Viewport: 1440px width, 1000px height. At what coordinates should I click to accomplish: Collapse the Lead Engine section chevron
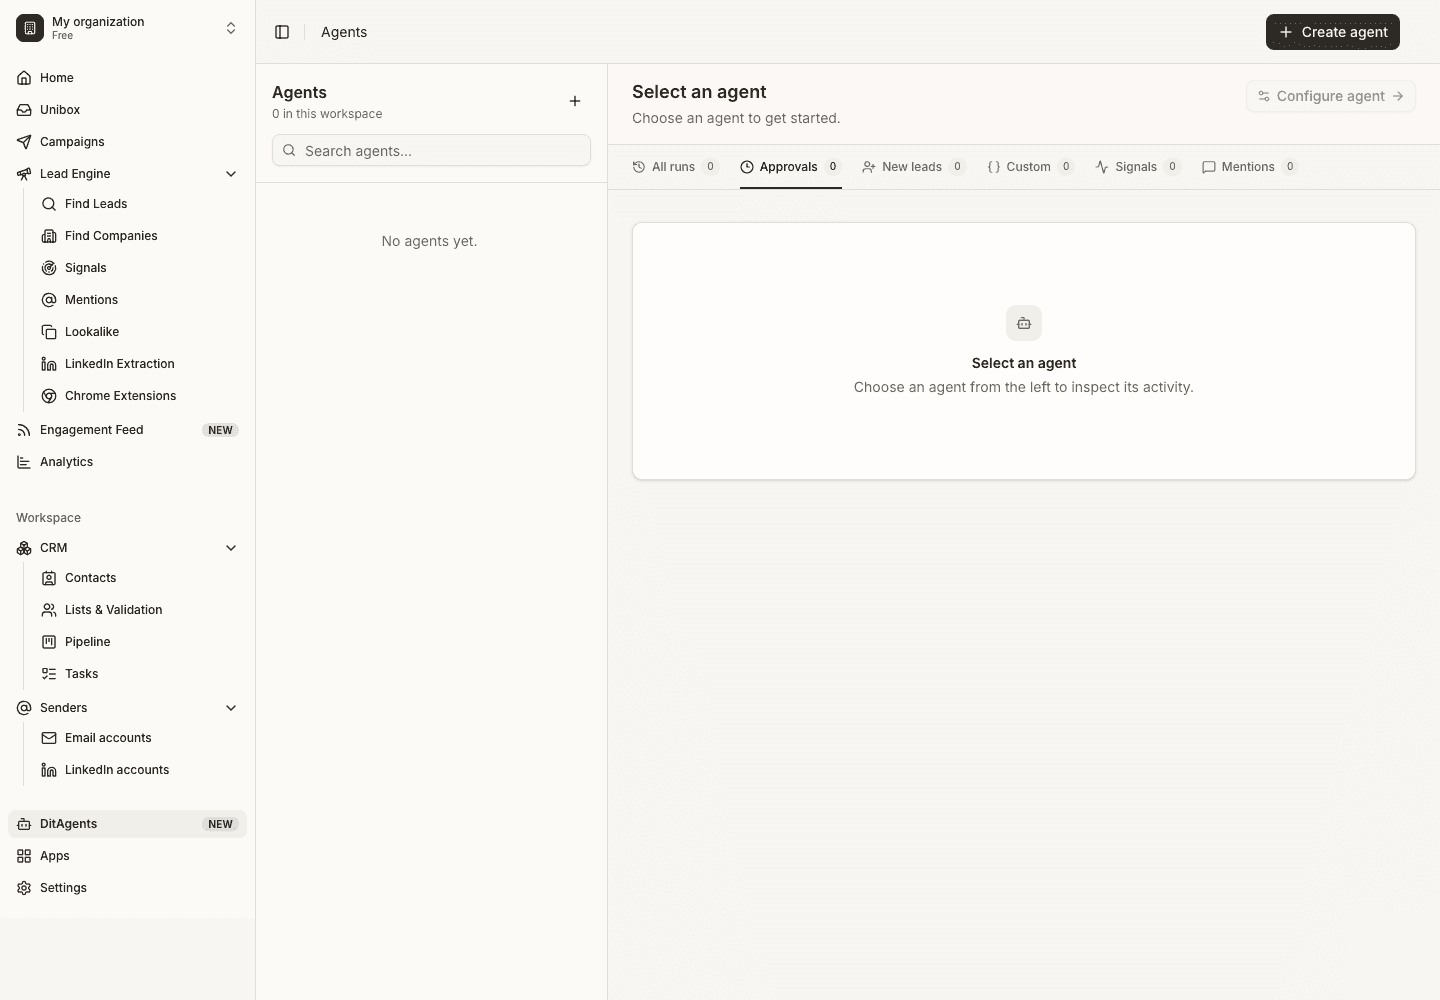(x=231, y=174)
